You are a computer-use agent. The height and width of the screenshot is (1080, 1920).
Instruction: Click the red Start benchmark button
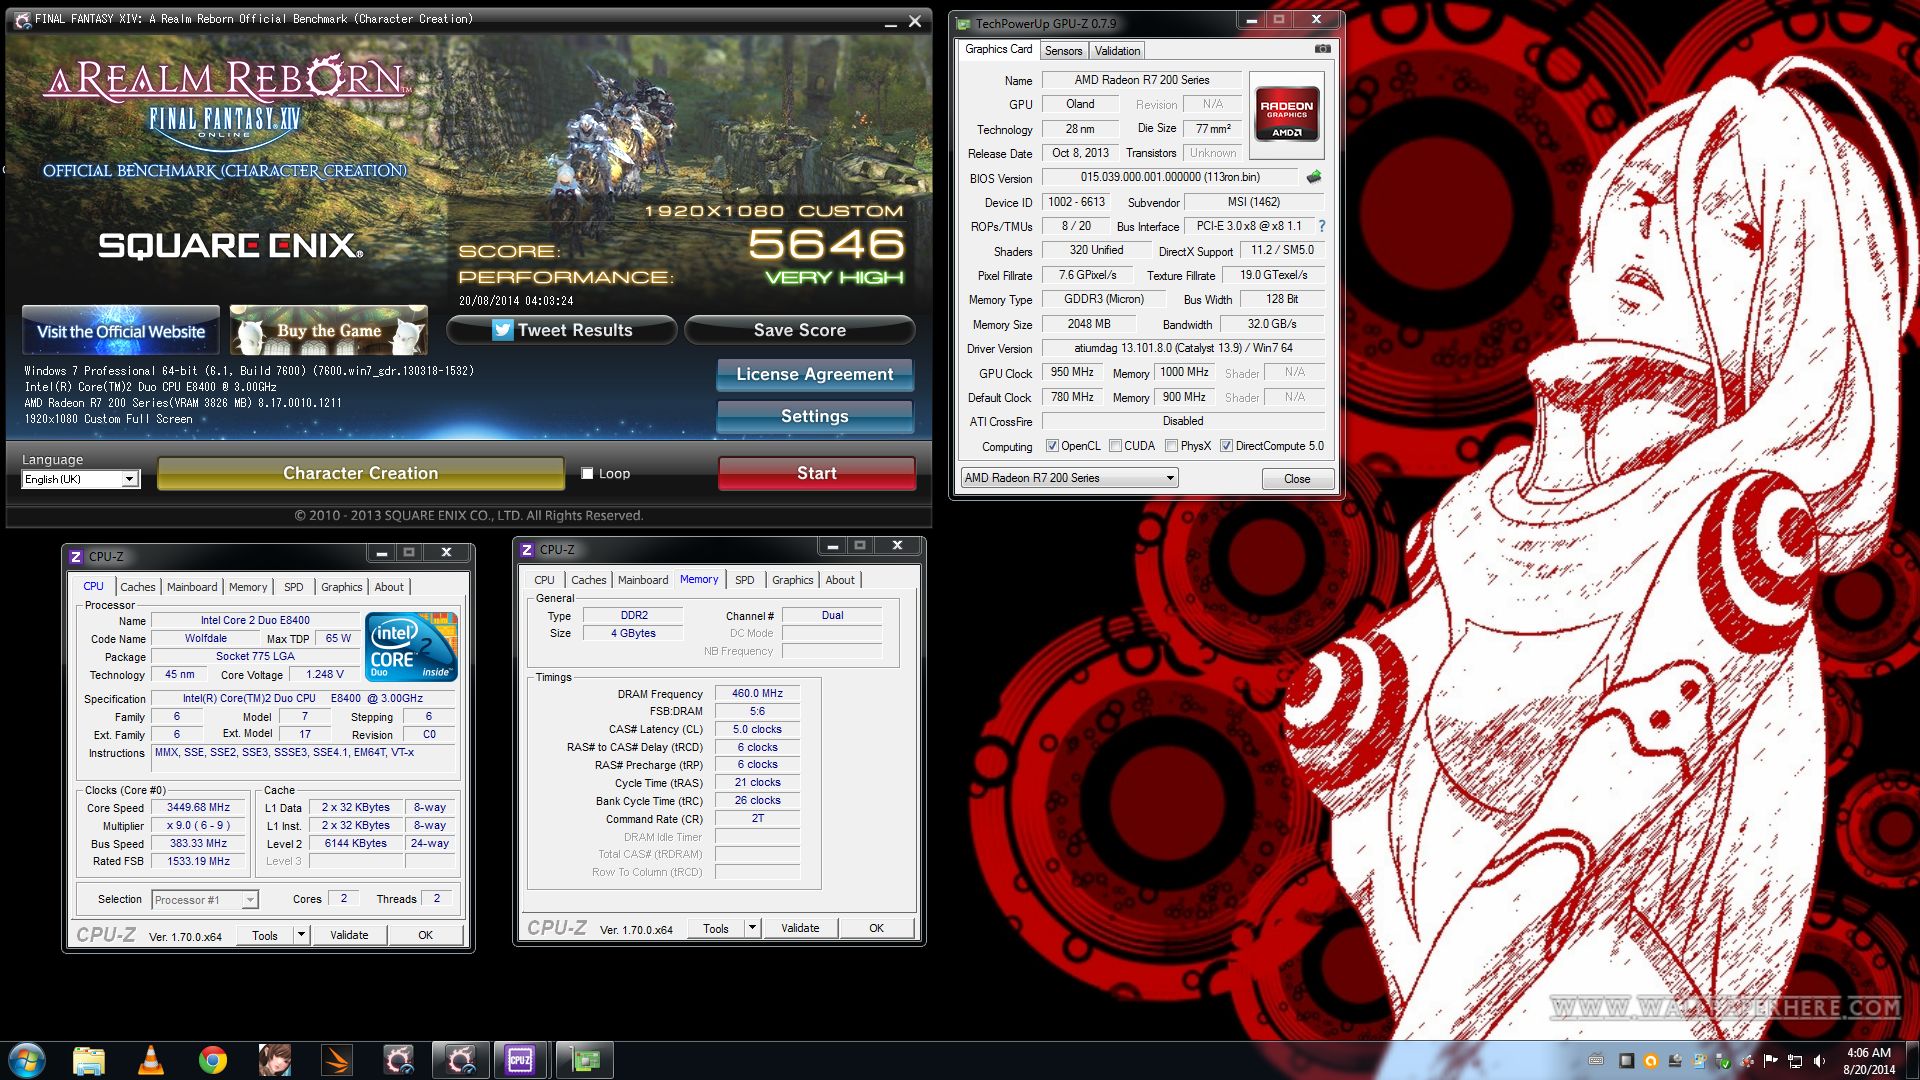817,473
